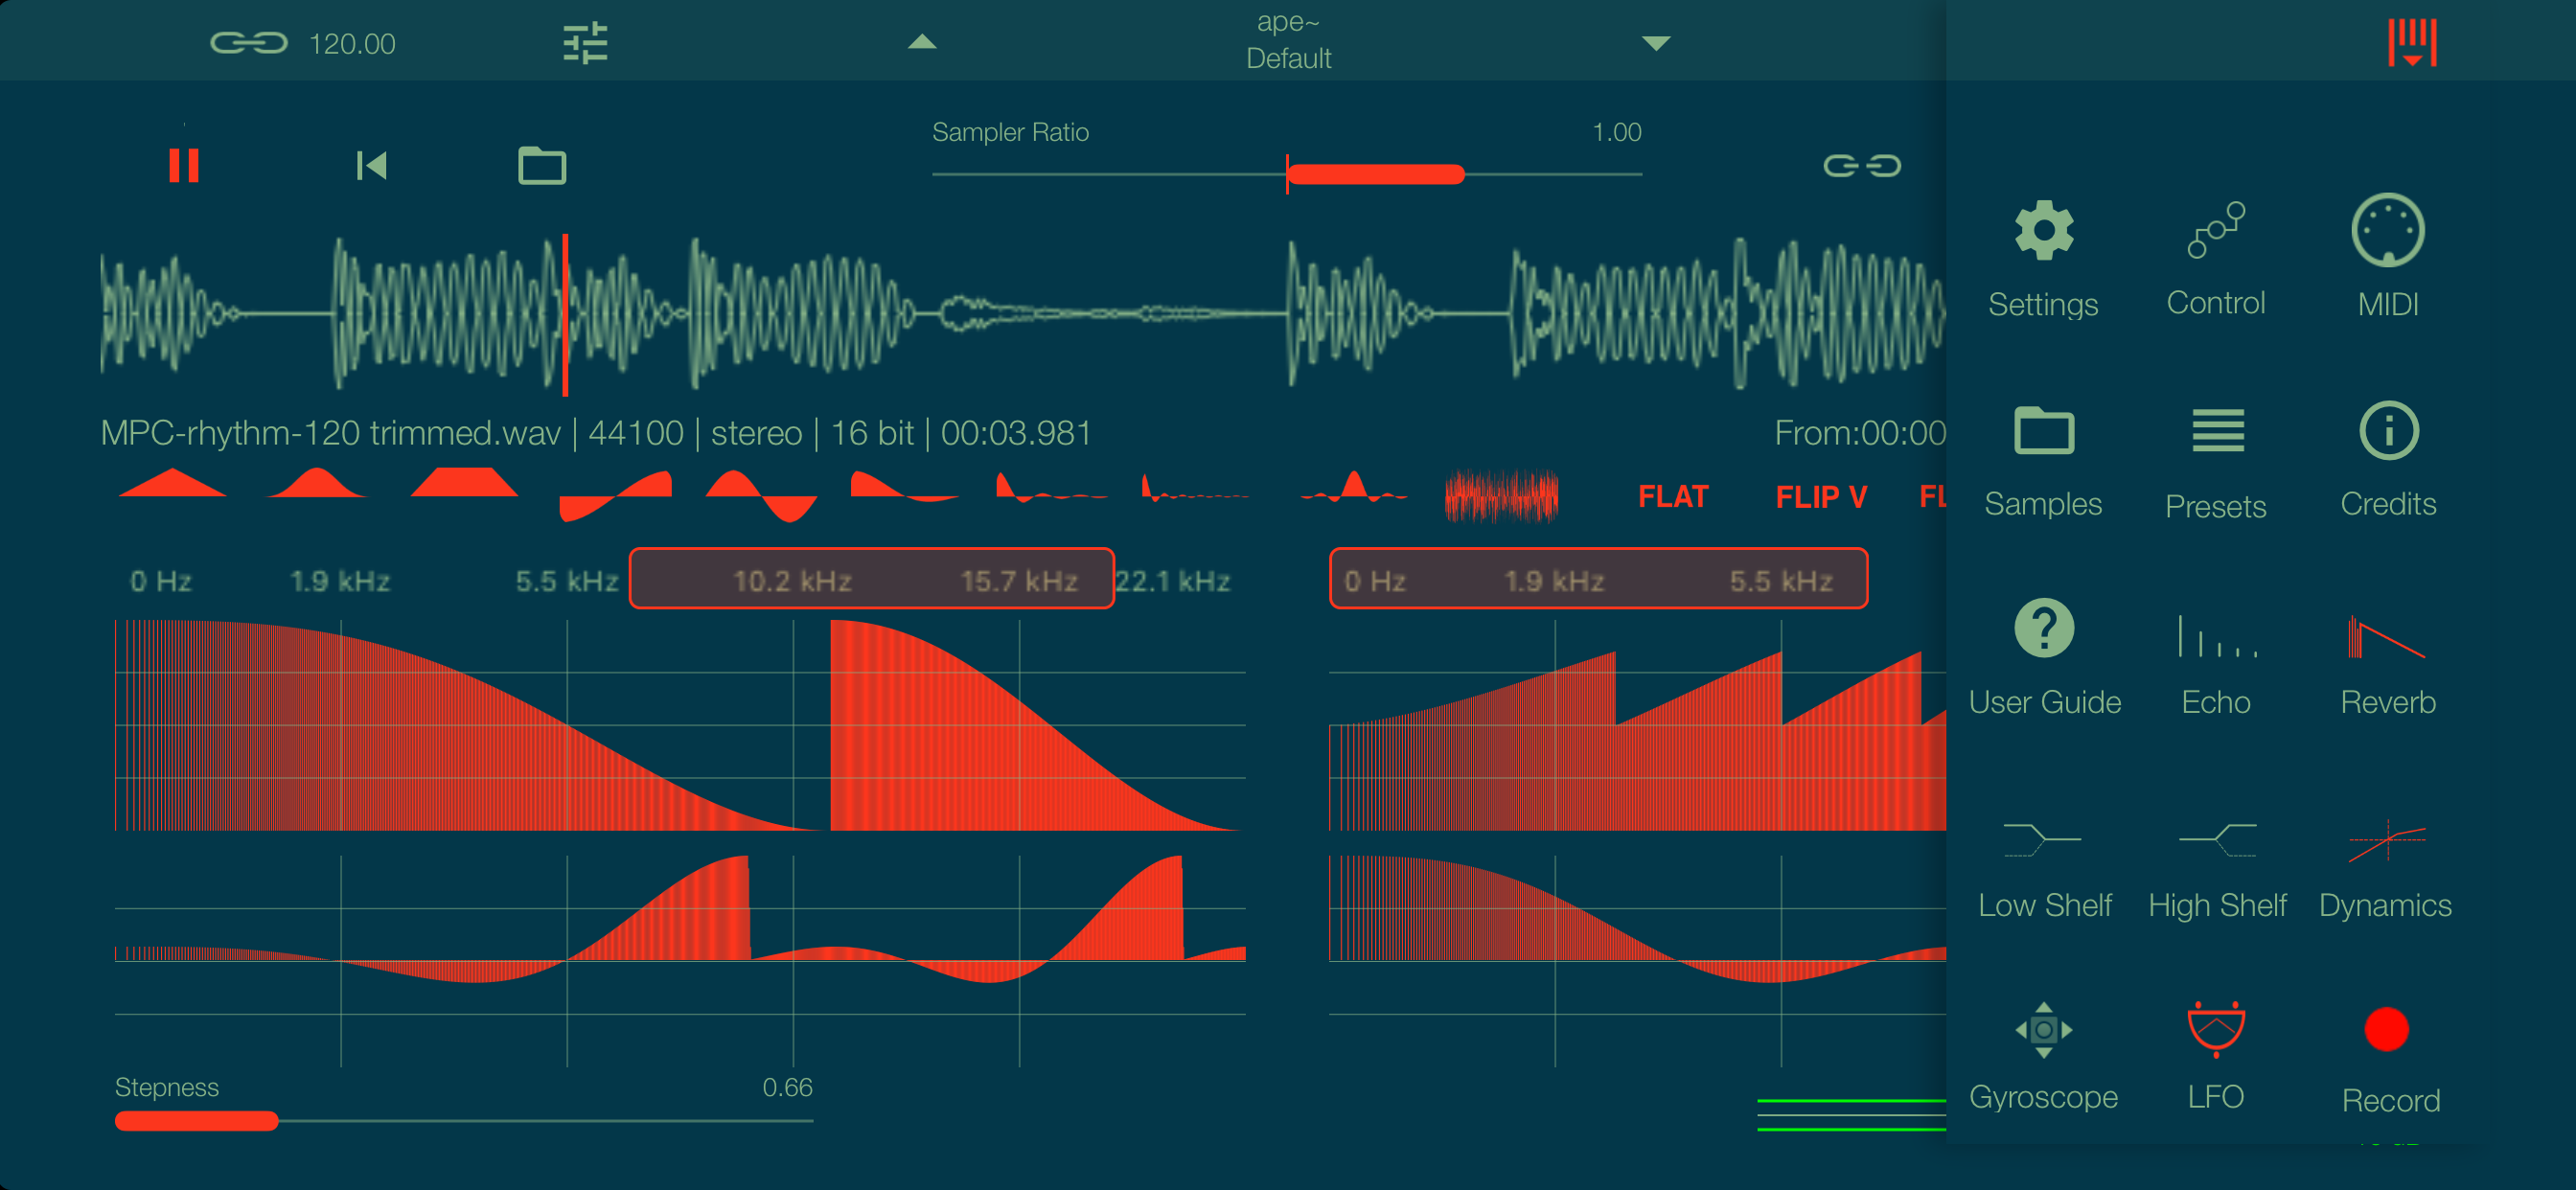Open the MIDI settings icon
Screen dimensions: 2576x1190
coord(2387,232)
